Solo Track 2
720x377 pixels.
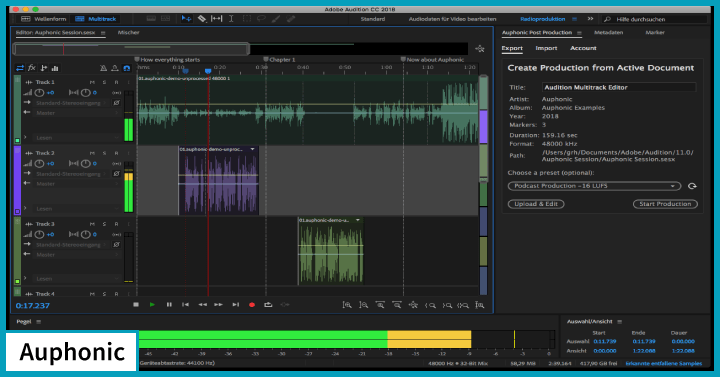coord(104,153)
